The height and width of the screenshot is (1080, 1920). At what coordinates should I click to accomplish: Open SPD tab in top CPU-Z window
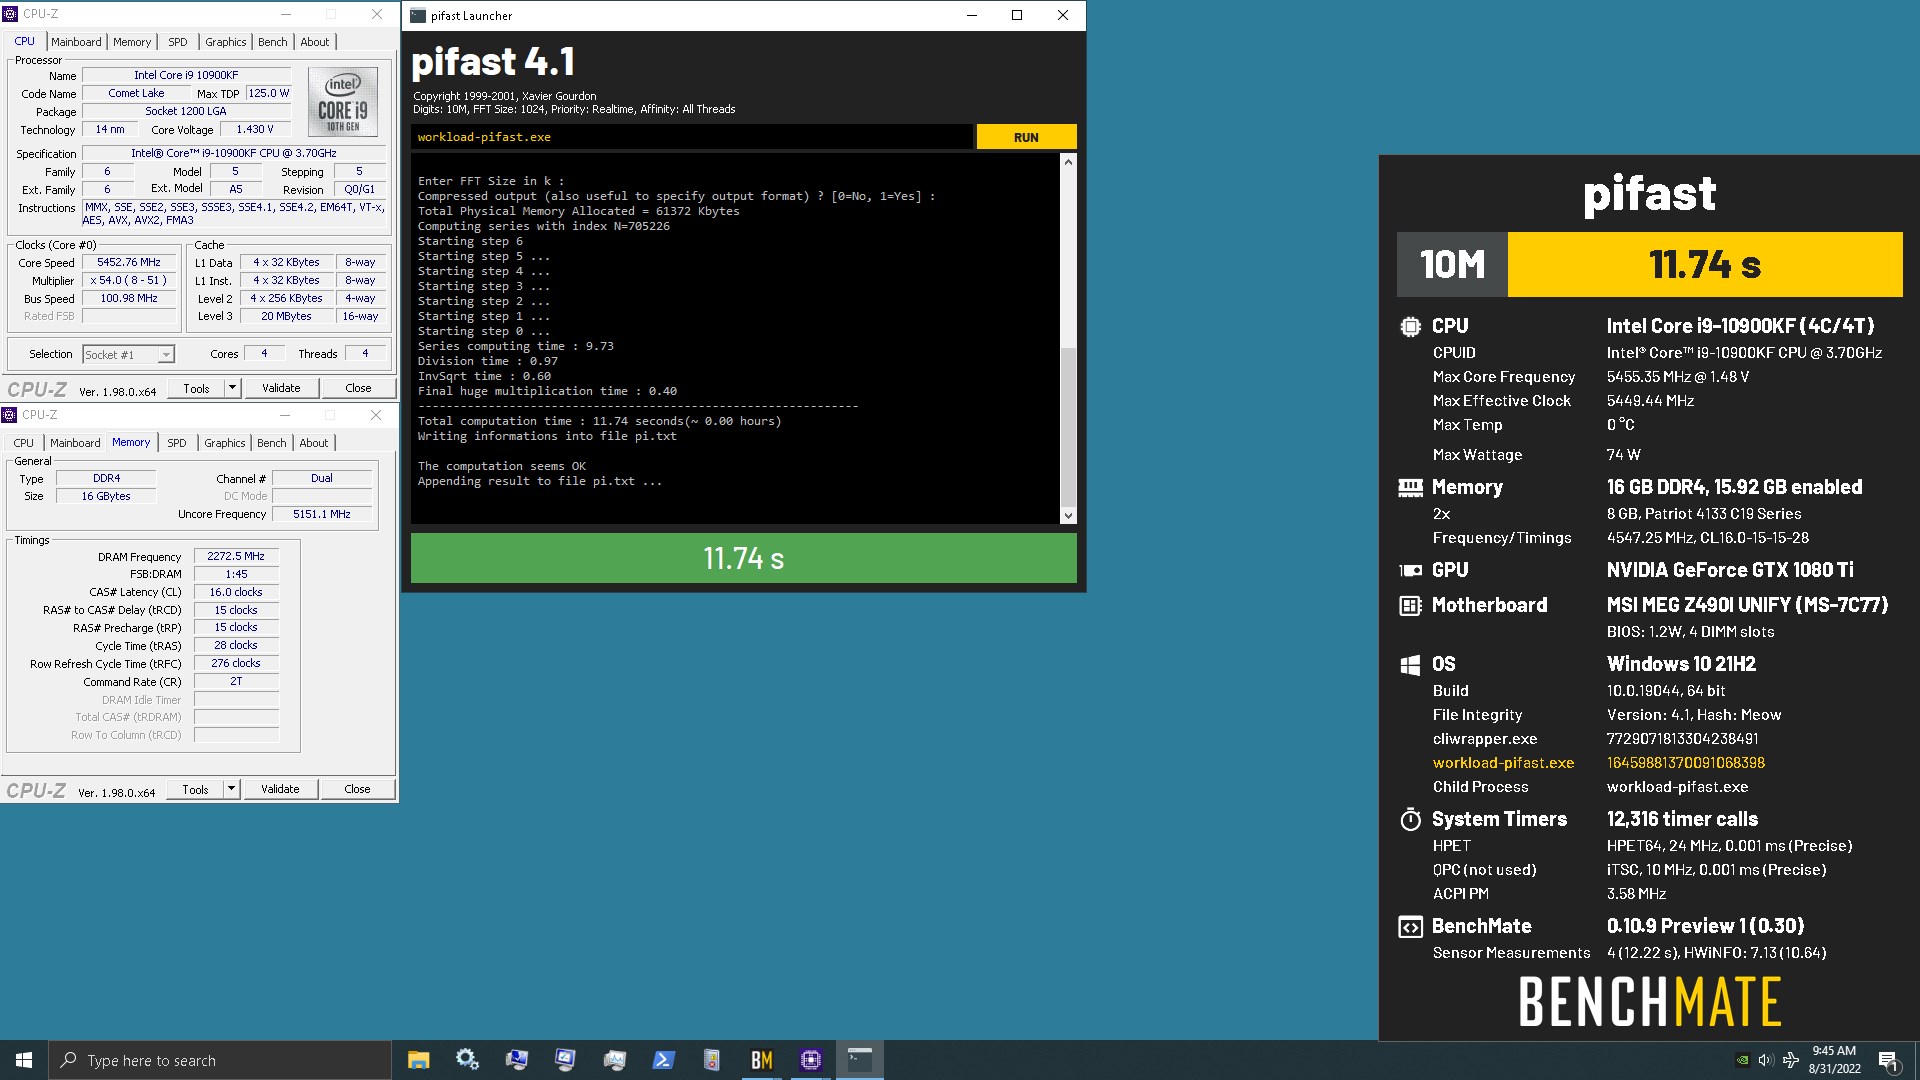178,42
